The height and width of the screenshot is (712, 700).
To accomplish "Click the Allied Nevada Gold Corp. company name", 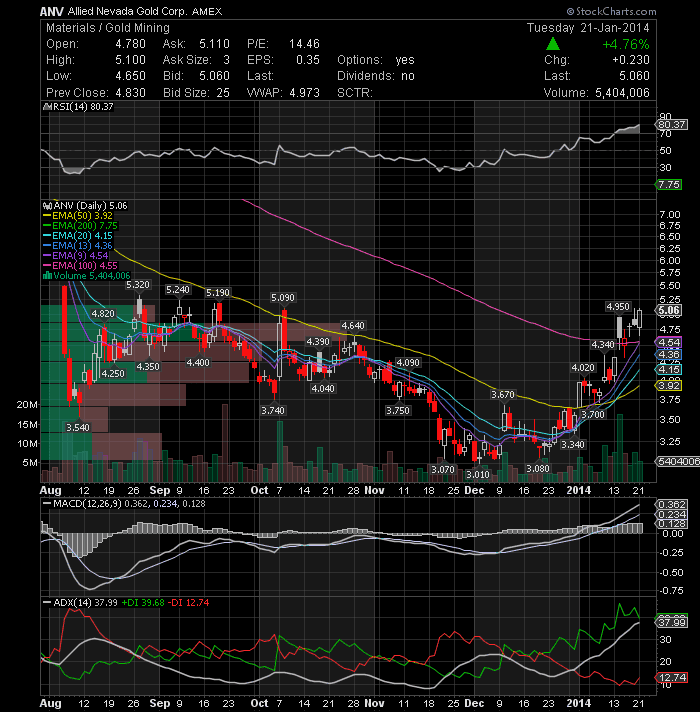I will [128, 11].
